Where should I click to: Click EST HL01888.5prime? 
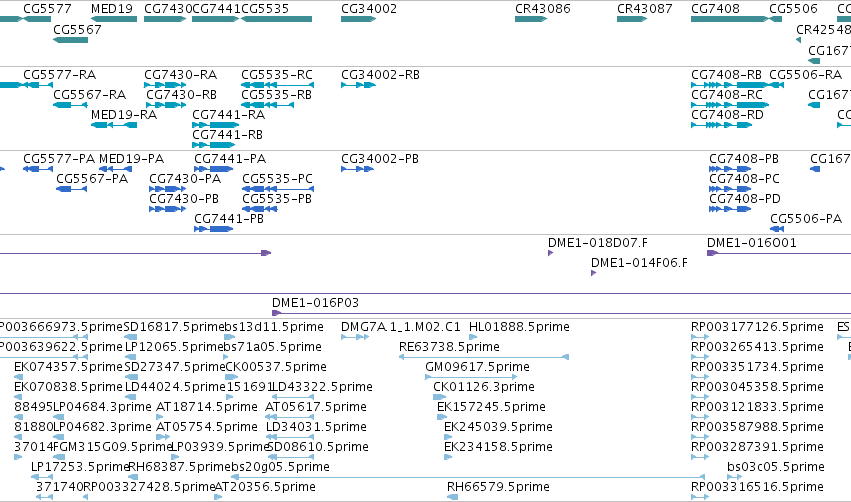(472, 337)
